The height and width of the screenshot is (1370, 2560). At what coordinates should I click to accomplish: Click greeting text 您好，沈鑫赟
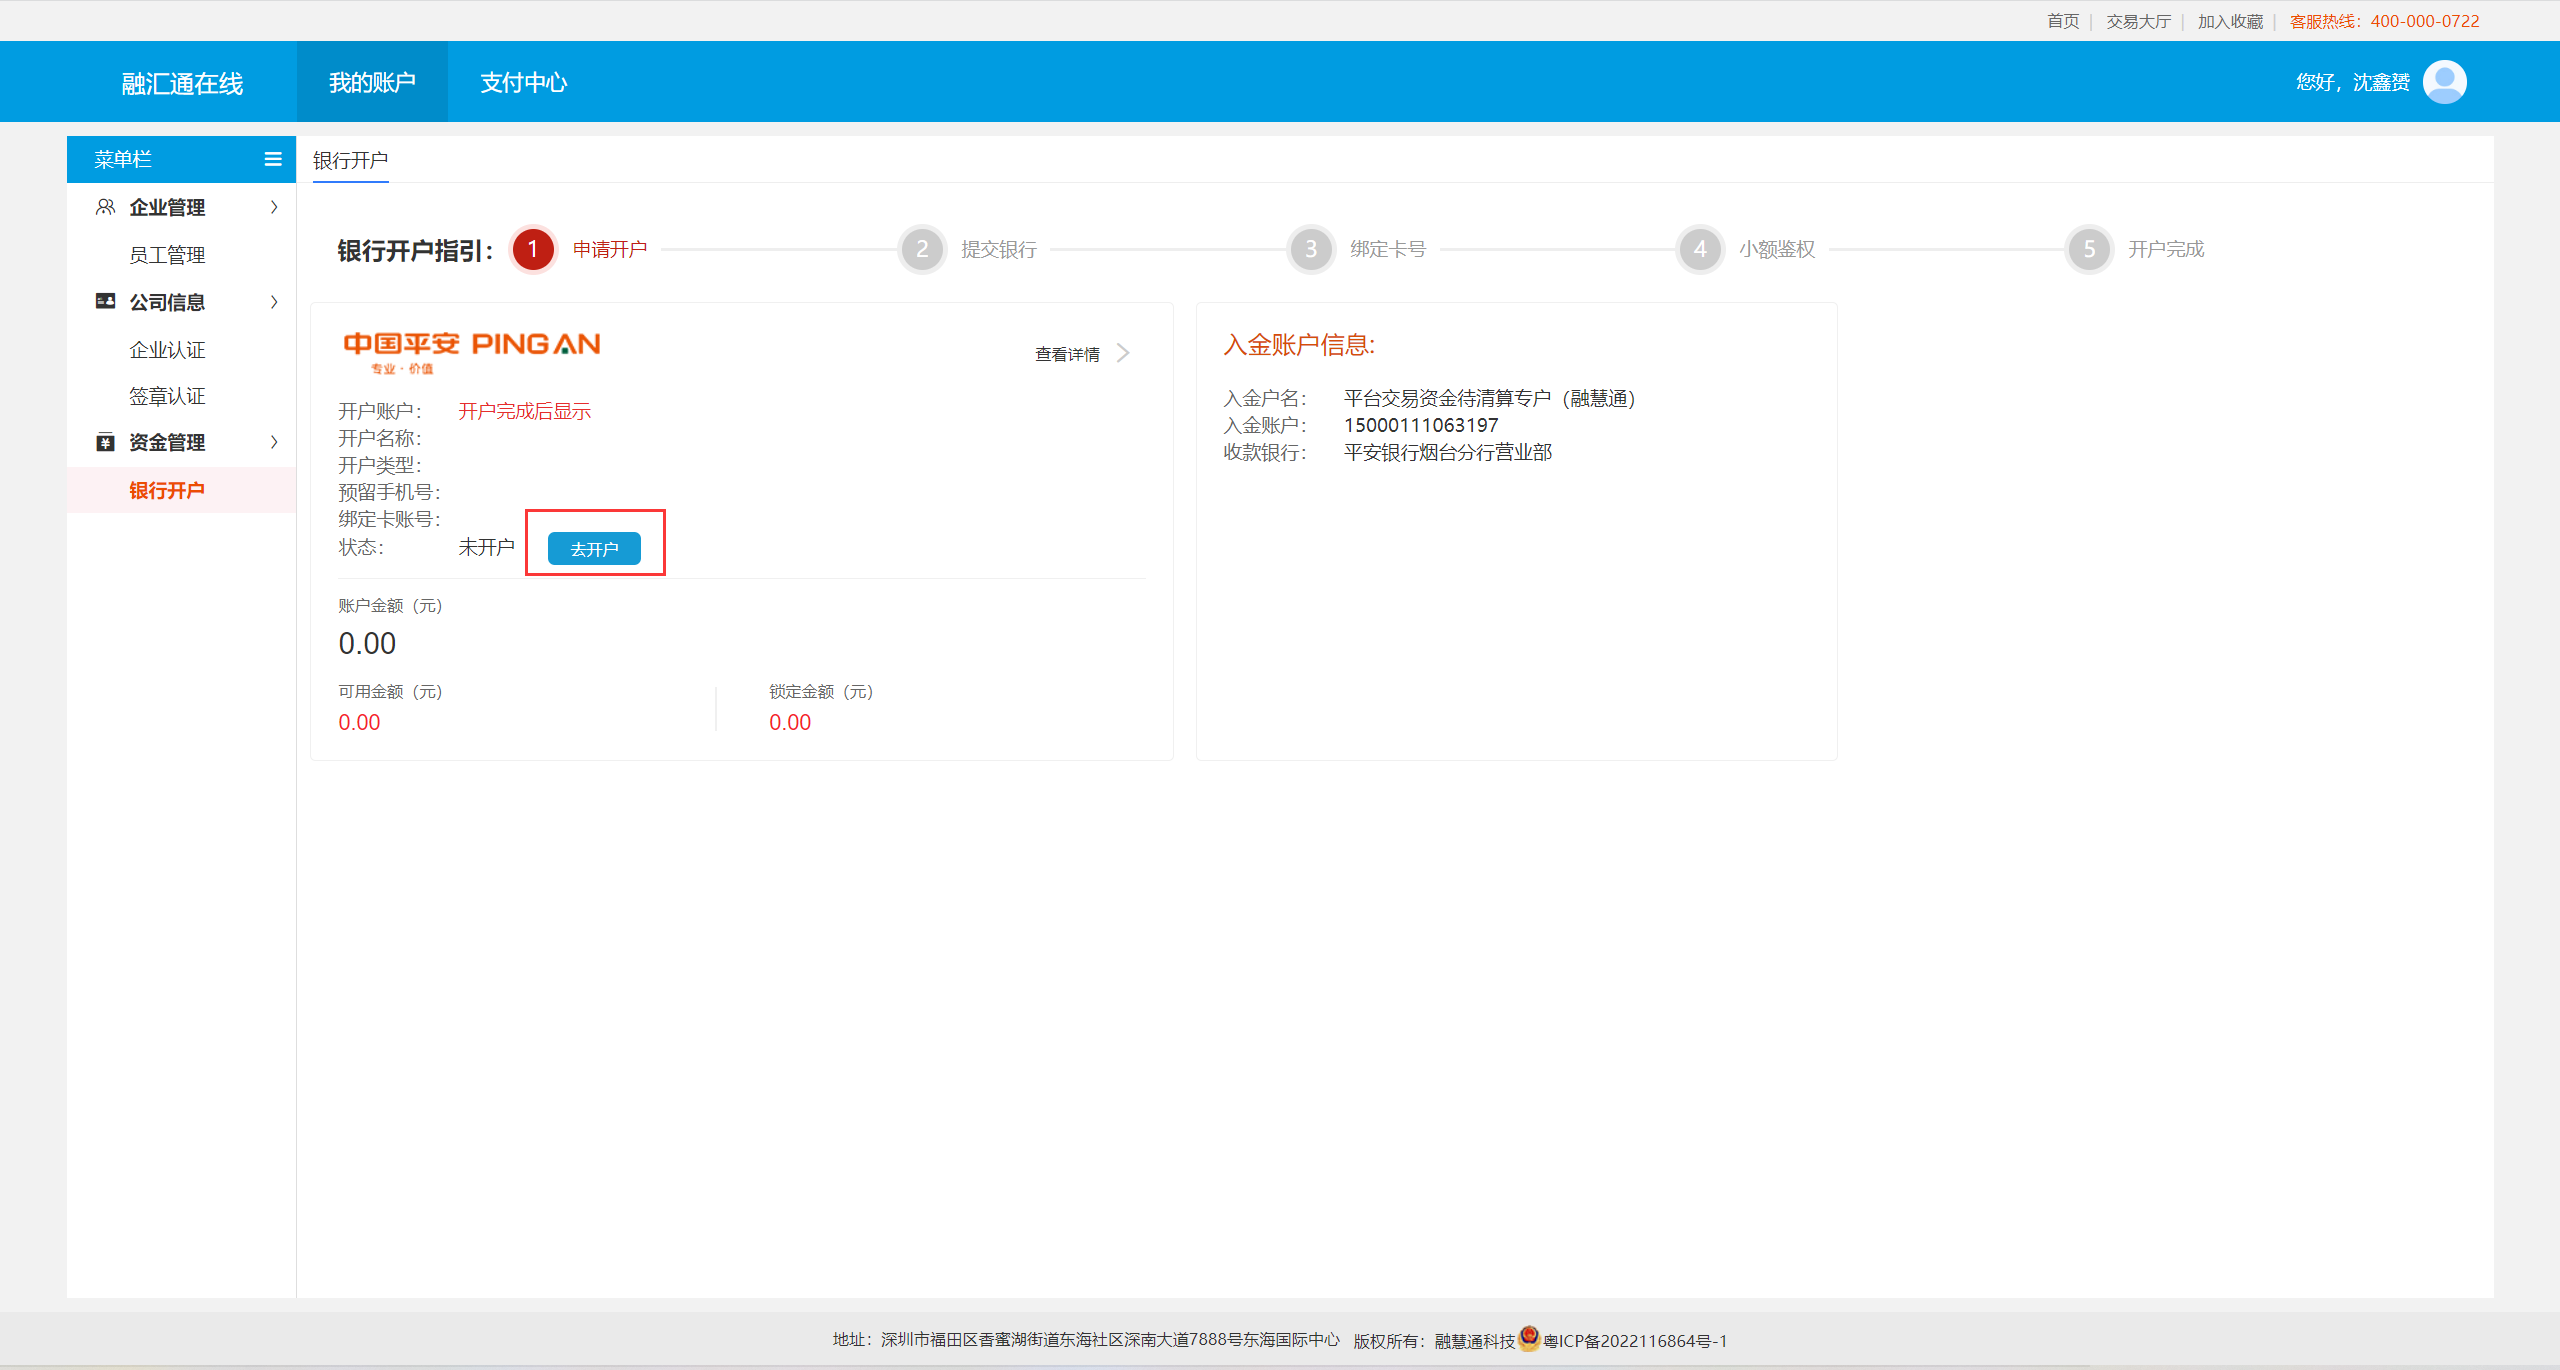(2352, 82)
